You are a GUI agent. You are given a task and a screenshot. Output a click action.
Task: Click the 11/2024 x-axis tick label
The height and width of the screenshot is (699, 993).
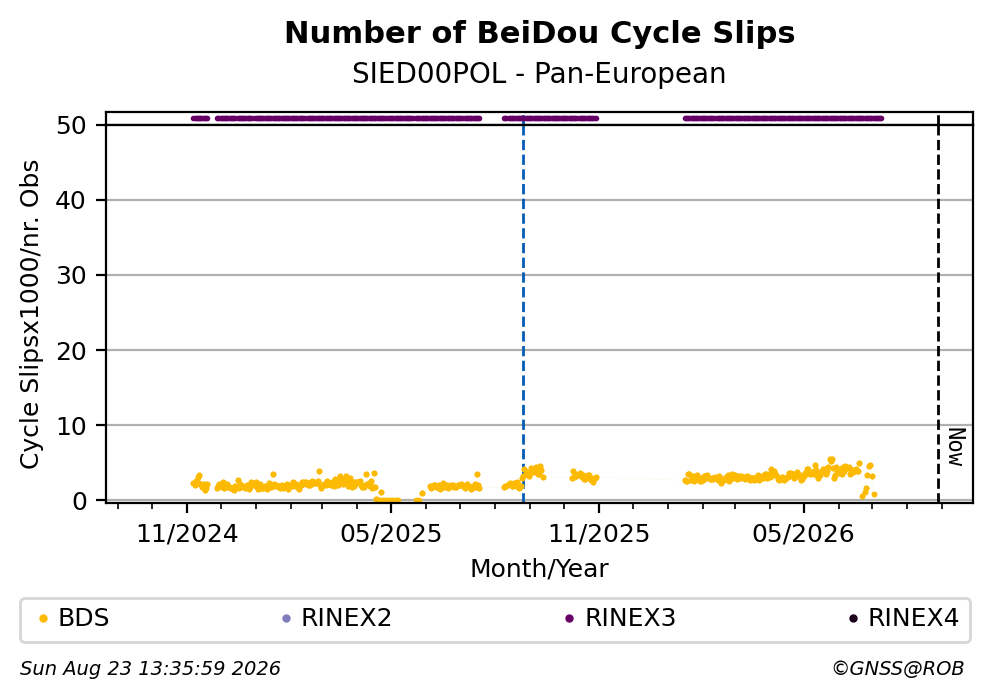187,534
